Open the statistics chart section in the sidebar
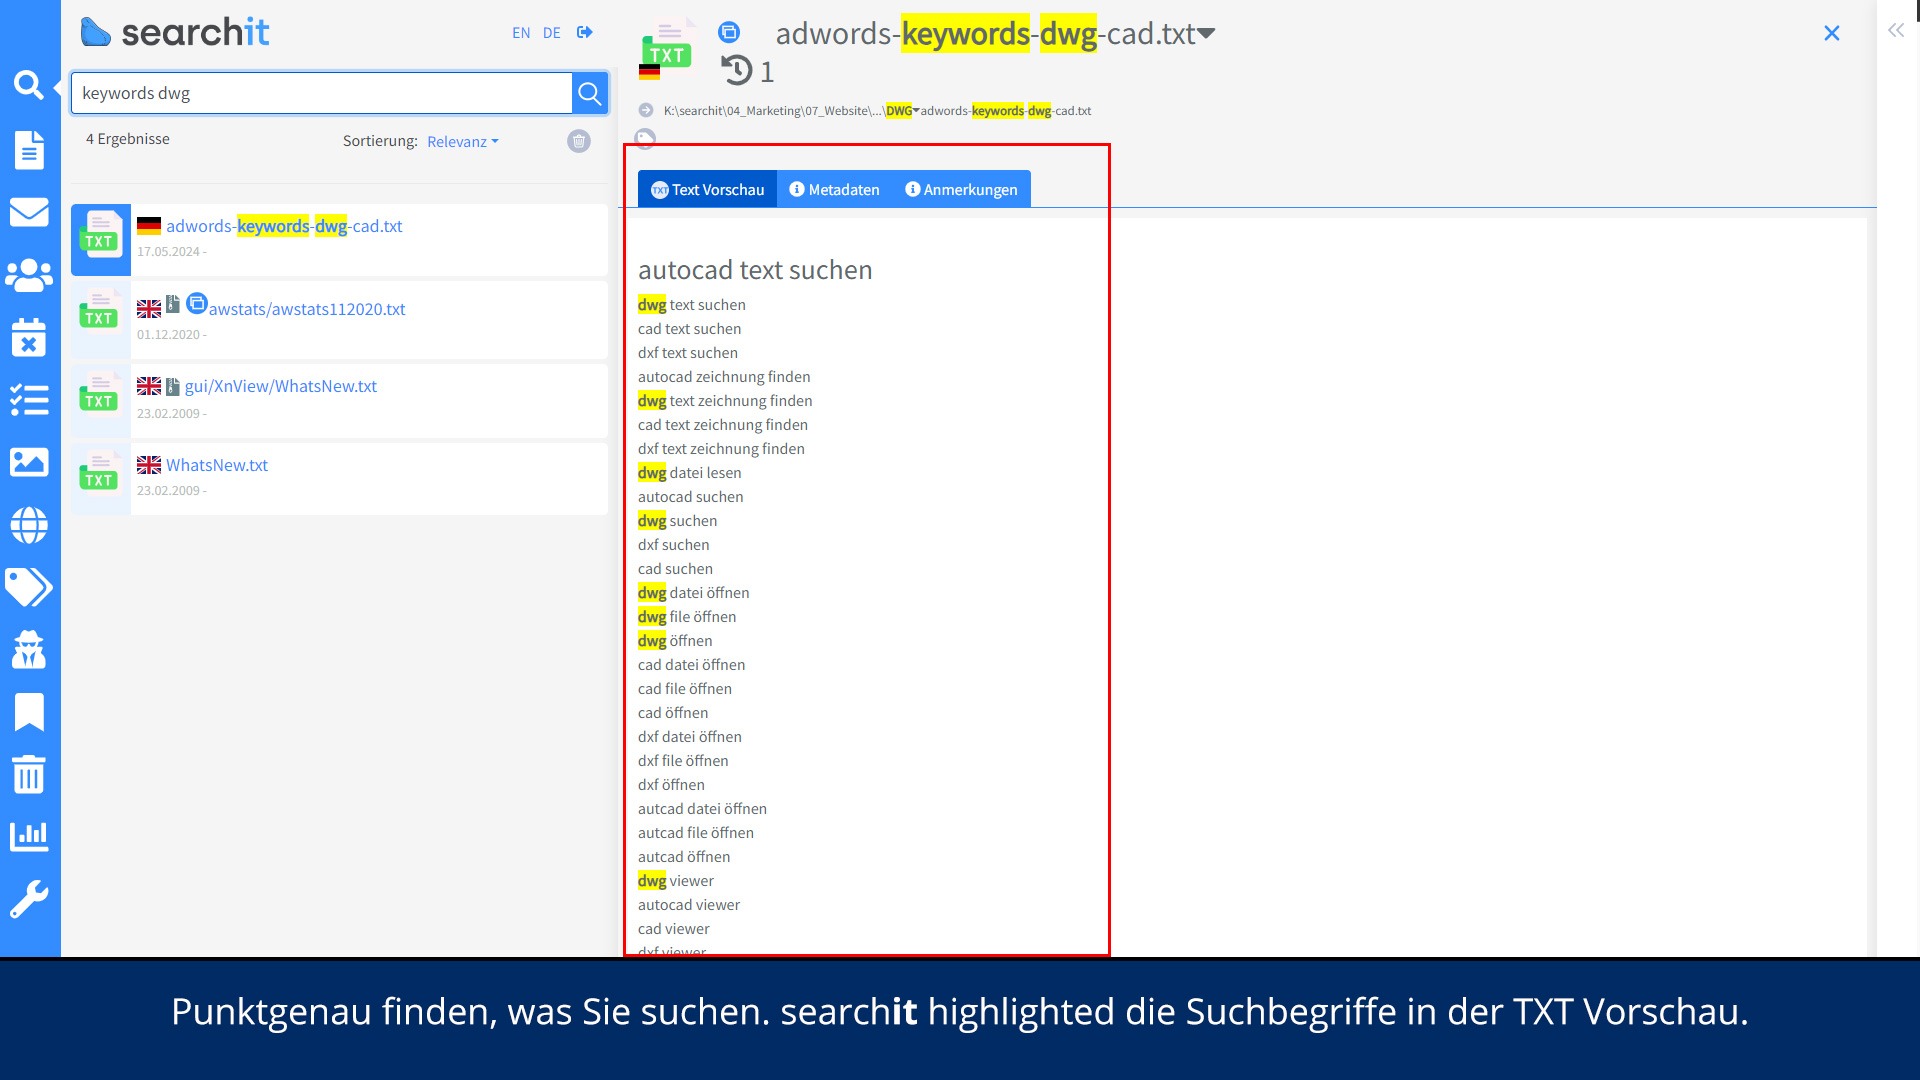The image size is (1920, 1080). coord(29,836)
